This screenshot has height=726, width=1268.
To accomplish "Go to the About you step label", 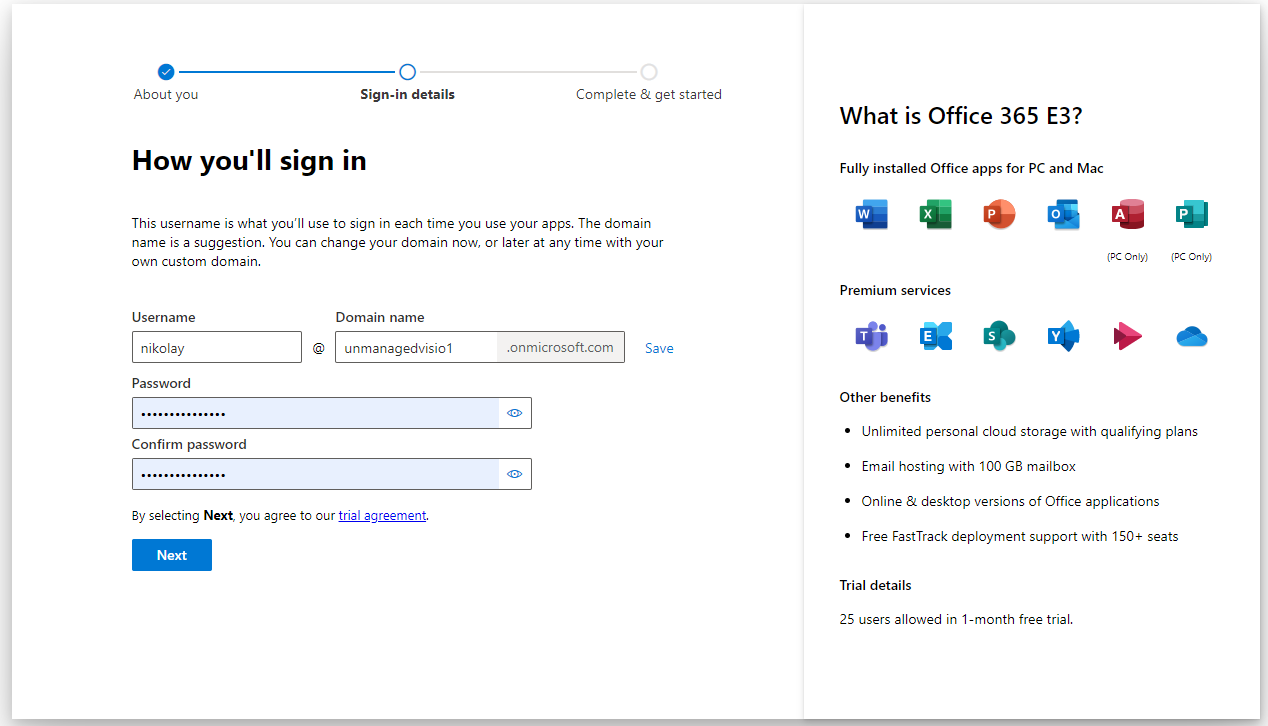I will (x=166, y=94).
